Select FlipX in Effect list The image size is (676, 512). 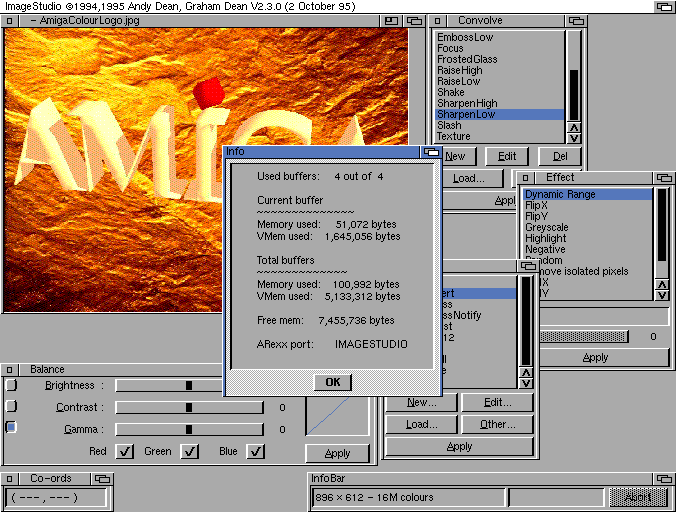click(x=588, y=206)
